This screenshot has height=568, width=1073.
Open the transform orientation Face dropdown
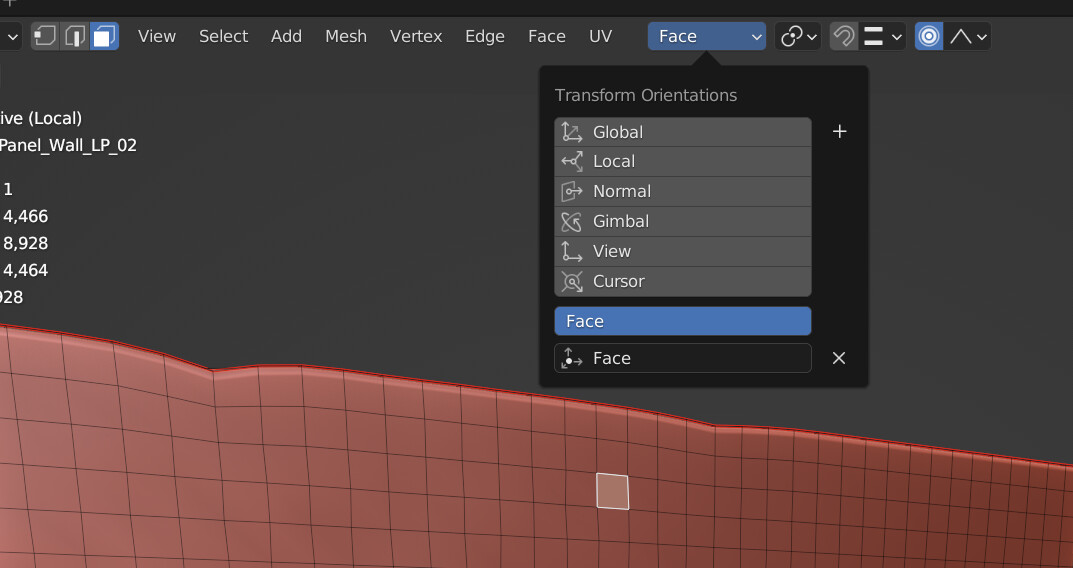pos(707,36)
